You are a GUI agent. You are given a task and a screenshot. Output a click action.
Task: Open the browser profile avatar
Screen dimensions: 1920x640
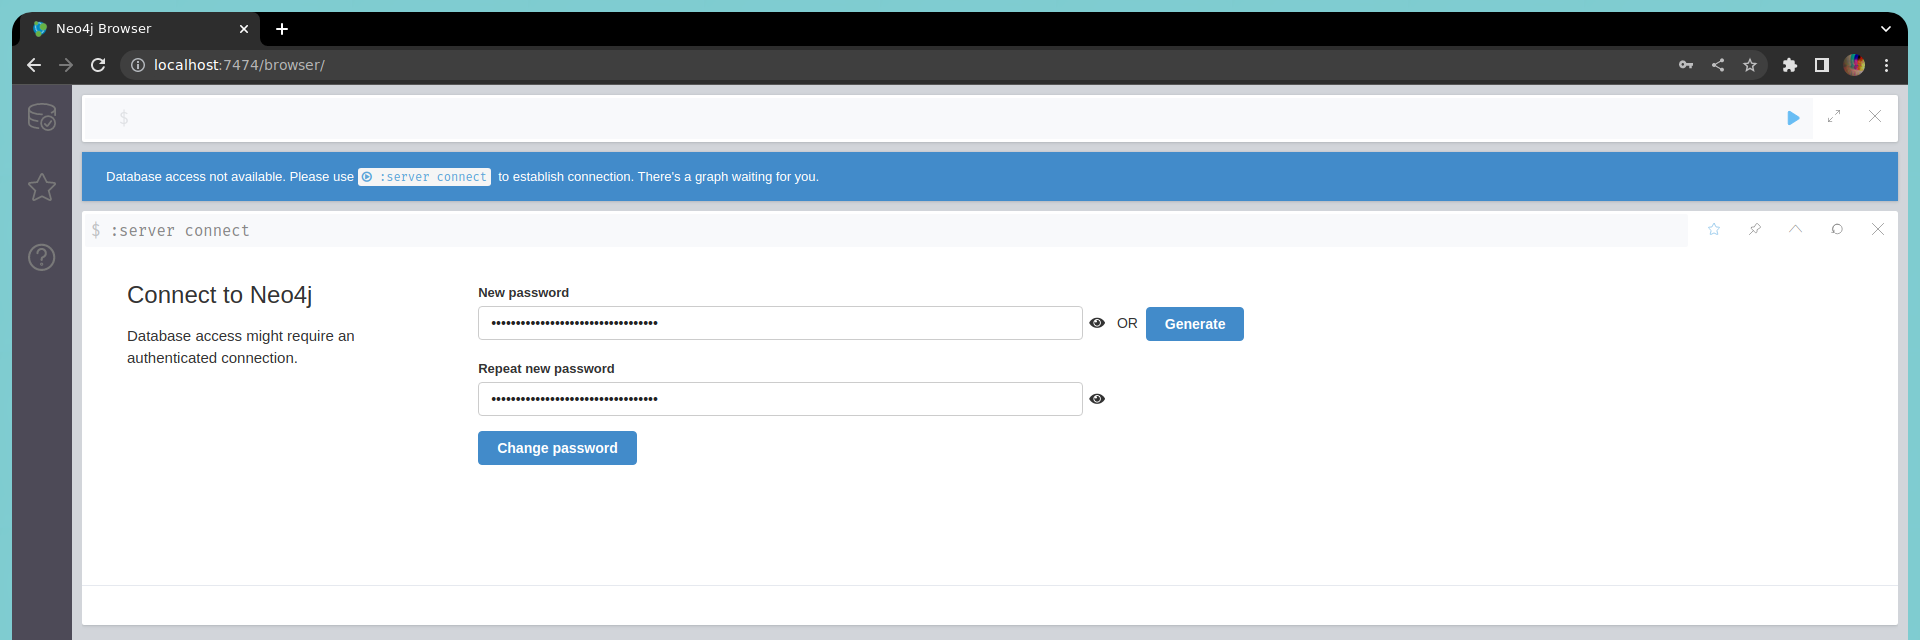(x=1854, y=65)
